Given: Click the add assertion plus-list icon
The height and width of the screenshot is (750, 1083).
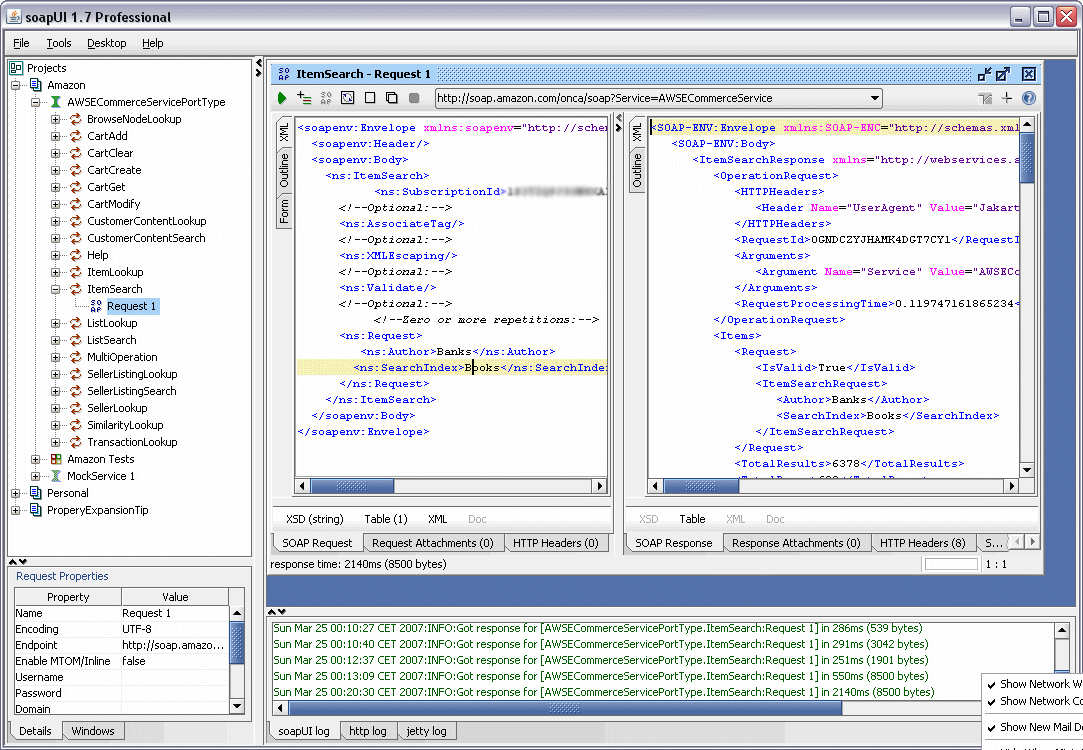Looking at the screenshot, I should [304, 98].
